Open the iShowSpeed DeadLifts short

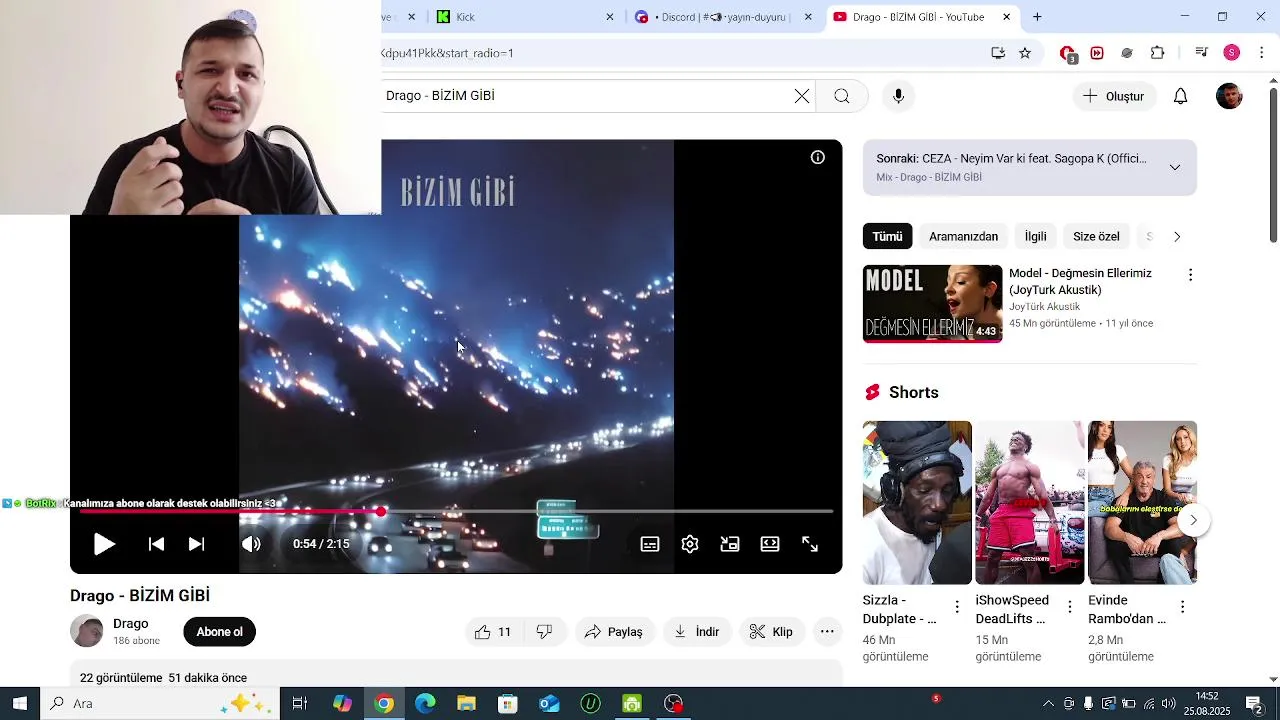(x=1030, y=503)
